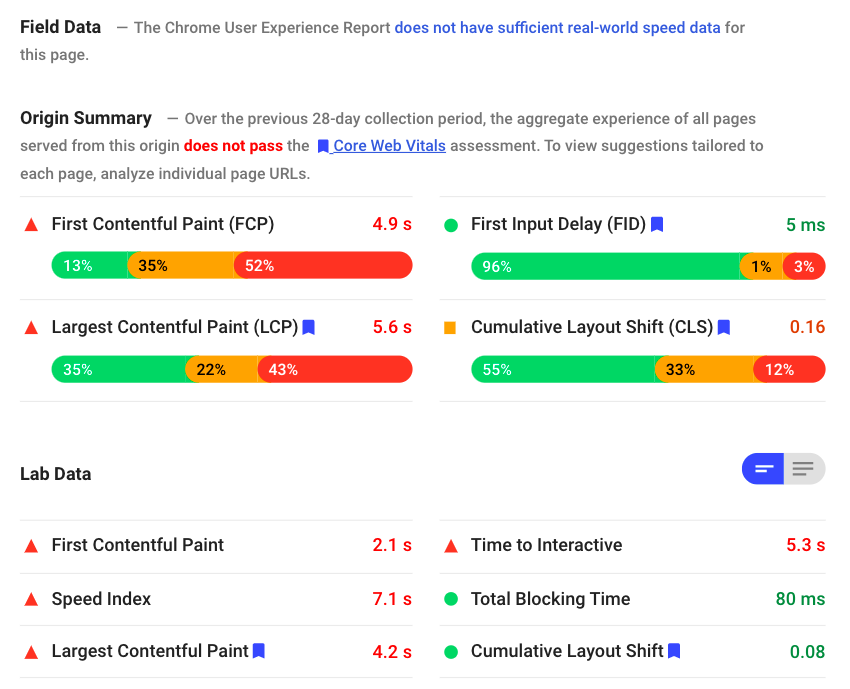850x689 pixels.
Task: Click the orange 33% segment of the CLS bar
Action: coord(705,370)
